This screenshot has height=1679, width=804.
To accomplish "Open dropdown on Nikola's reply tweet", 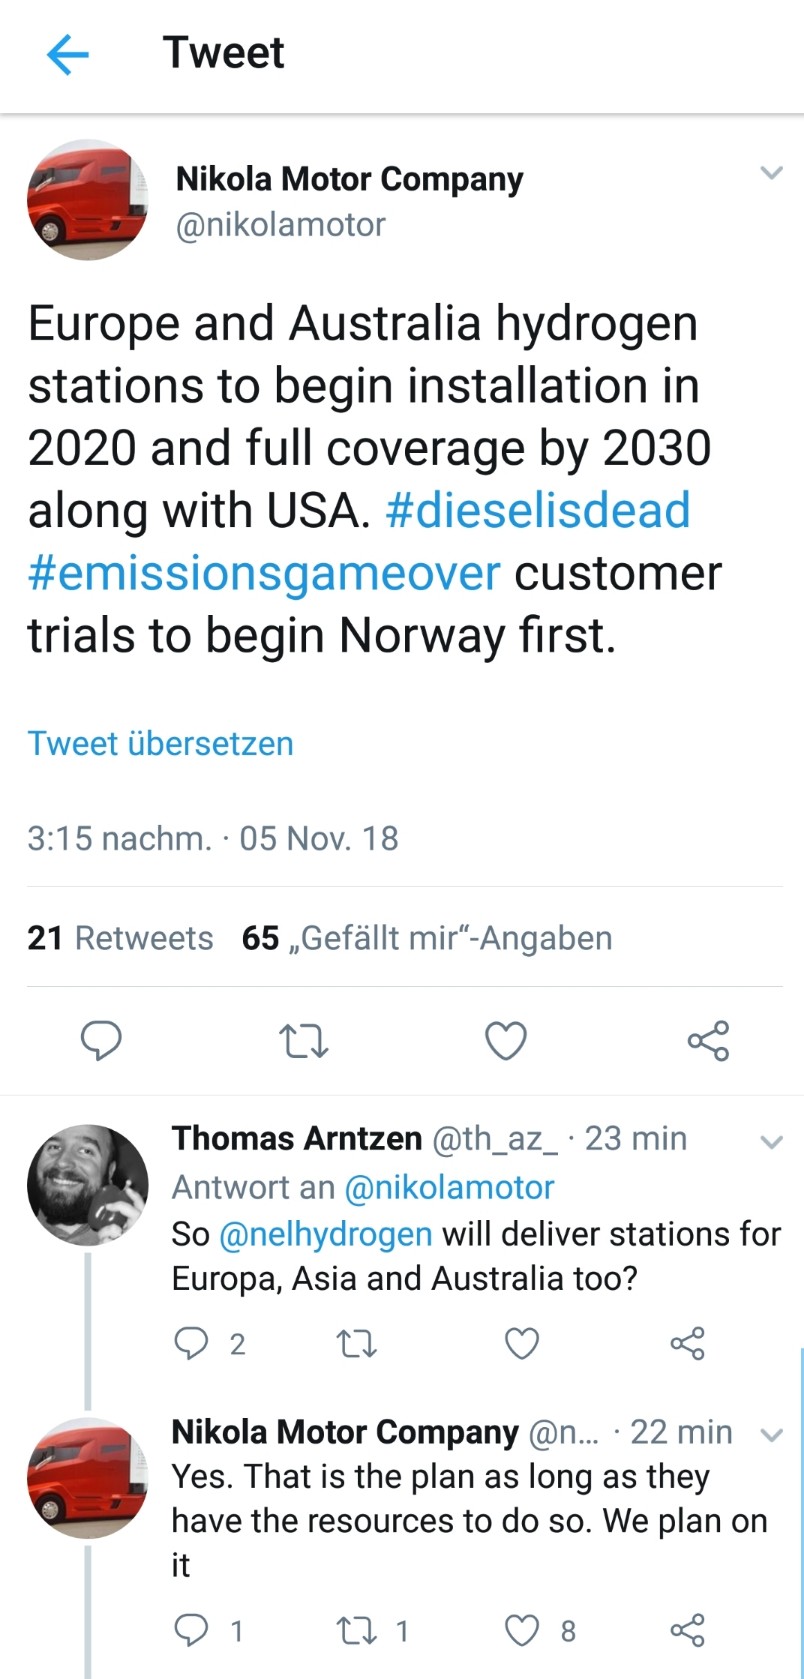I will [x=771, y=1435].
